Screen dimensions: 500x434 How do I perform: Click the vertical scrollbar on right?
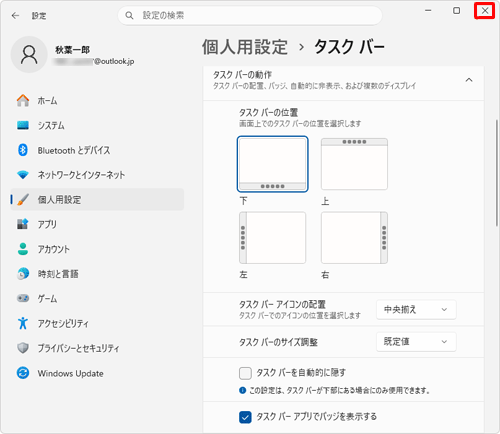[x=497, y=173]
